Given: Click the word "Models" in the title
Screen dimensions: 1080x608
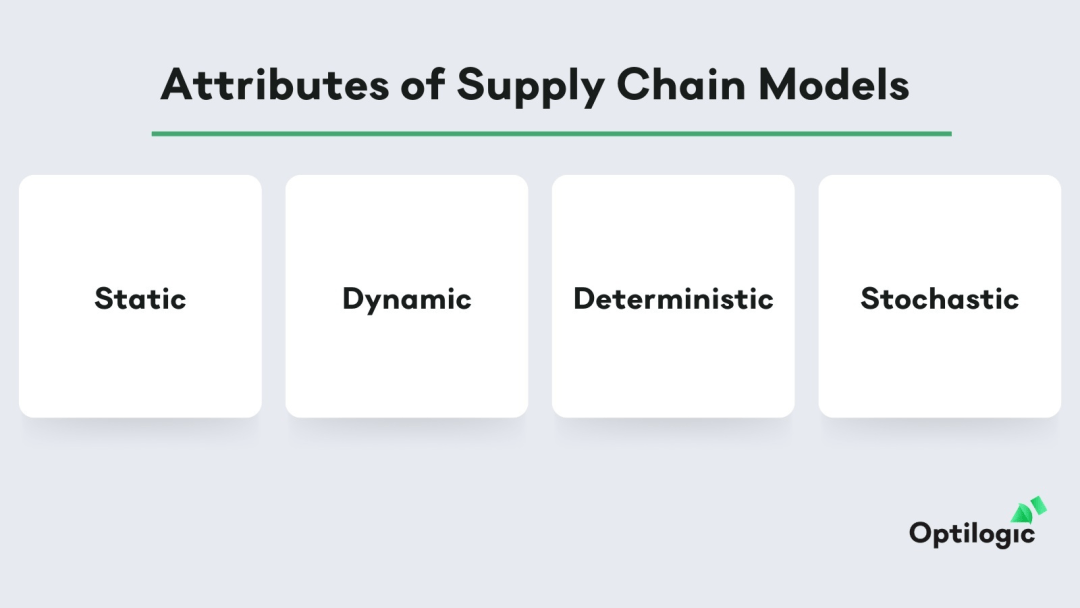Looking at the screenshot, I should click(833, 85).
